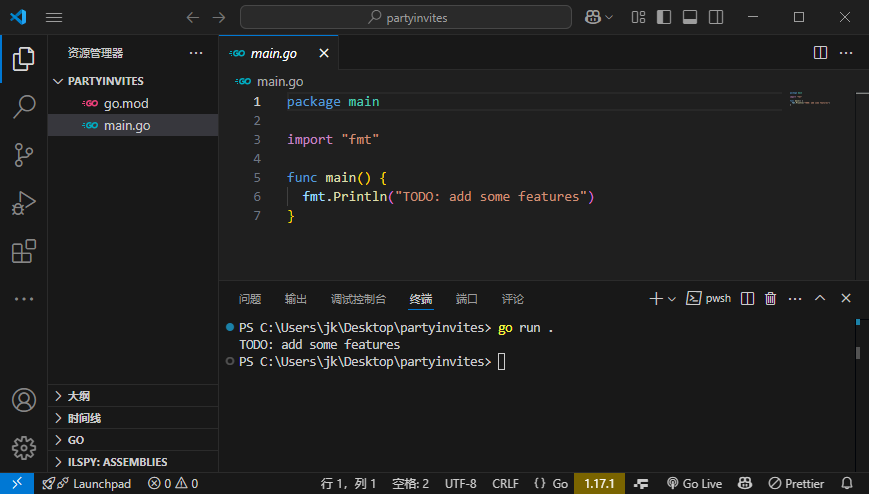The image size is (869, 494).
Task: Open the Run and Debug view
Action: tap(23, 203)
